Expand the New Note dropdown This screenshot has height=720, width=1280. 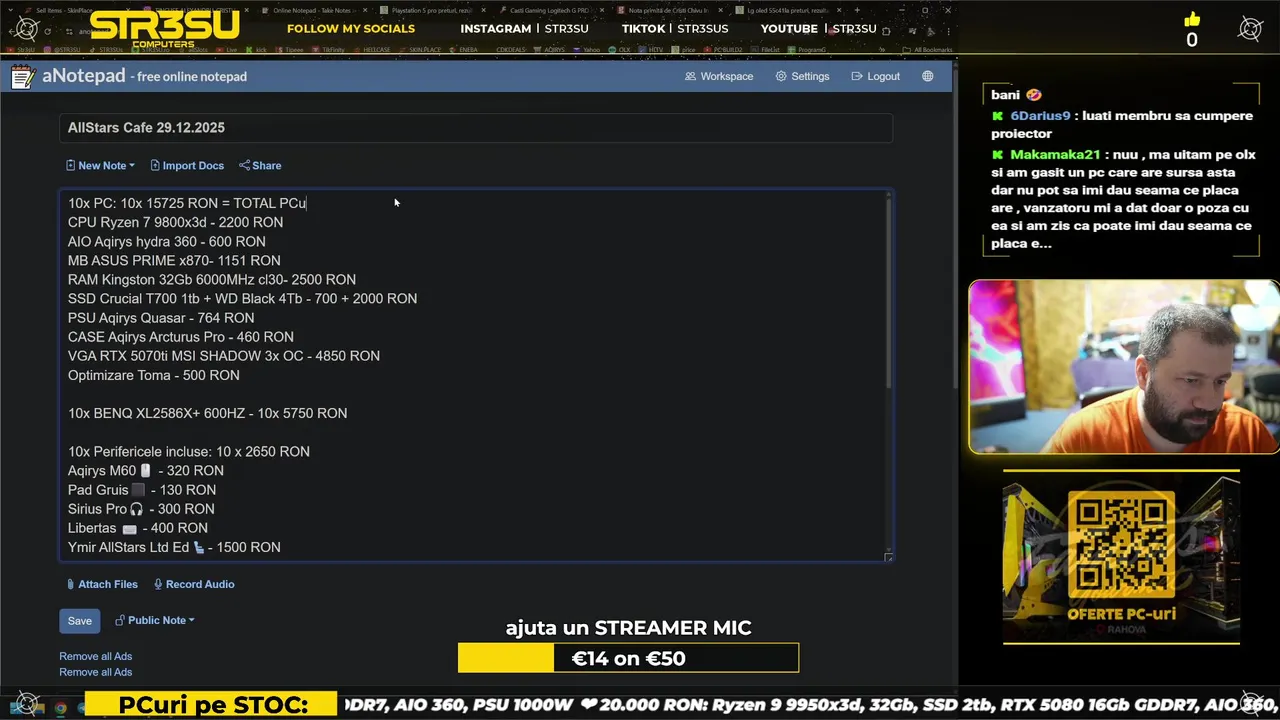[x=100, y=166]
